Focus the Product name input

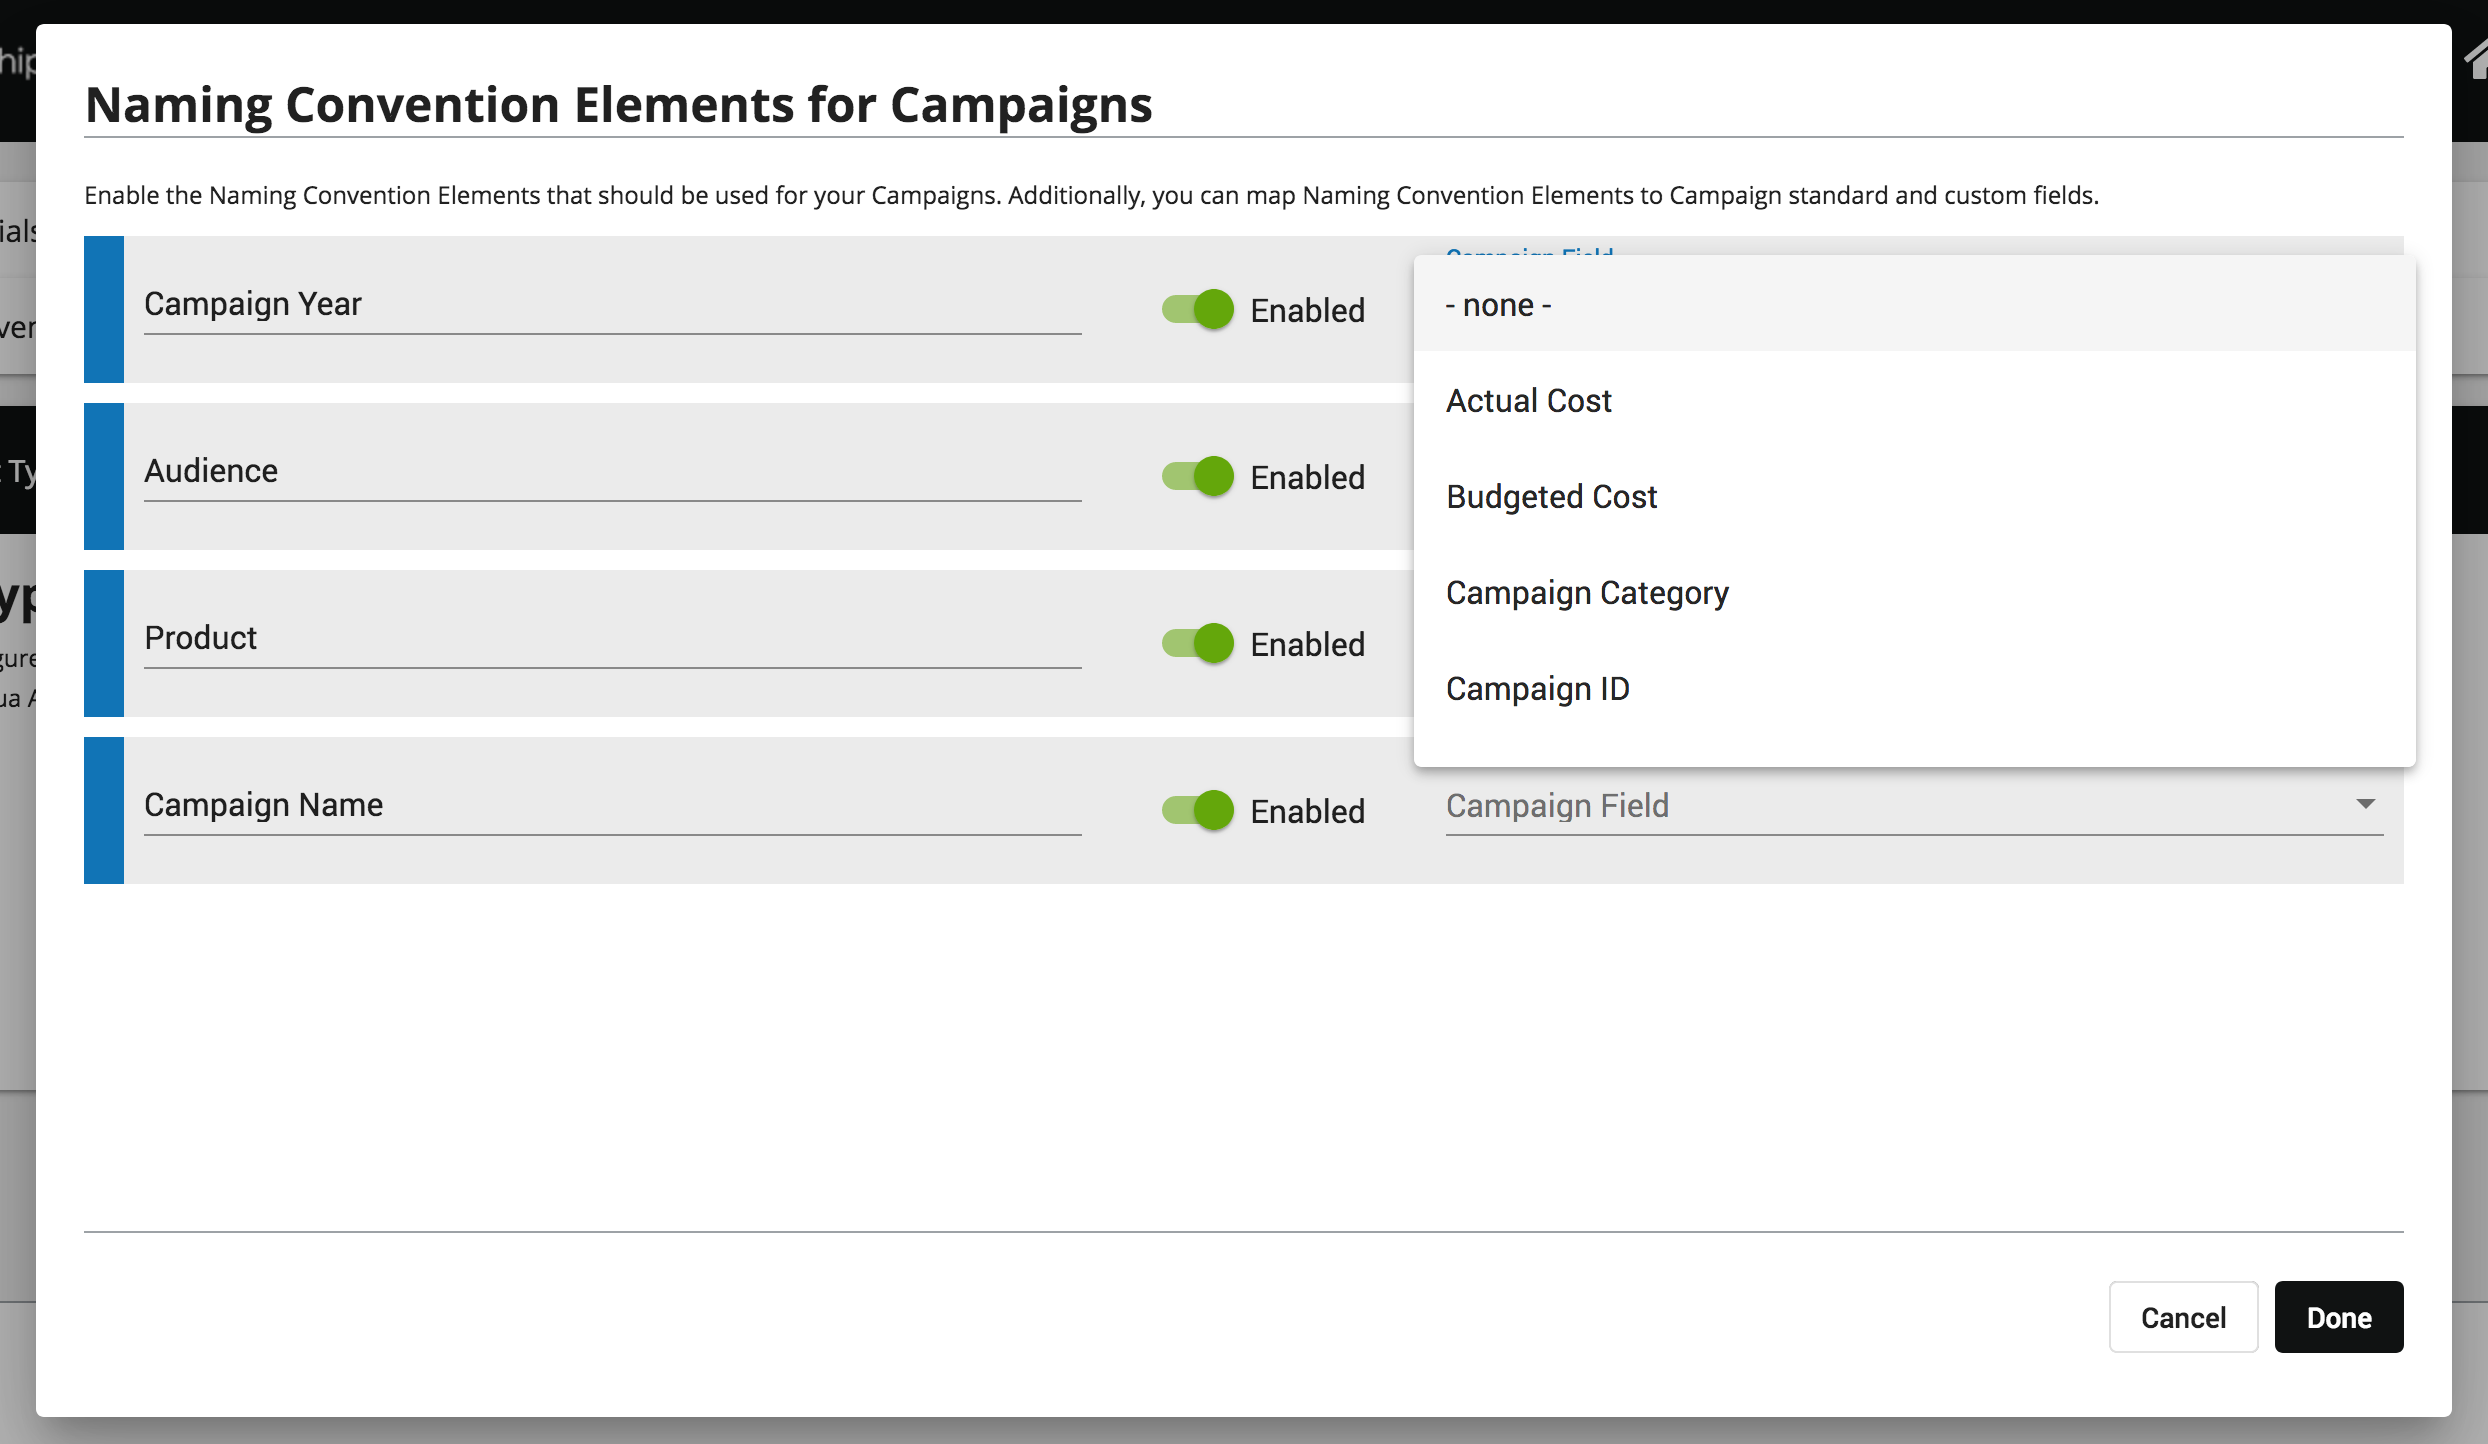click(612, 638)
